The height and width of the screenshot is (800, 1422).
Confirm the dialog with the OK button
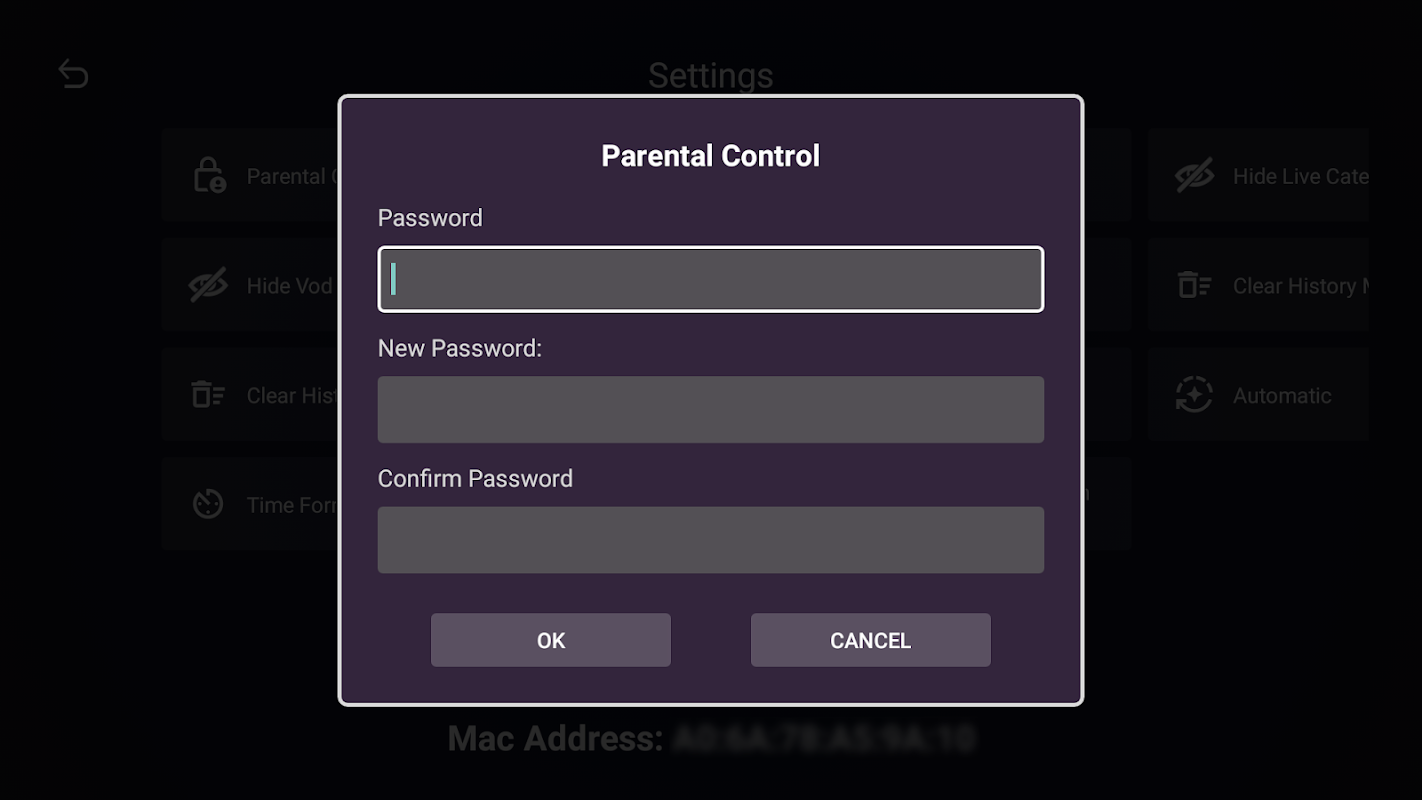[551, 640]
